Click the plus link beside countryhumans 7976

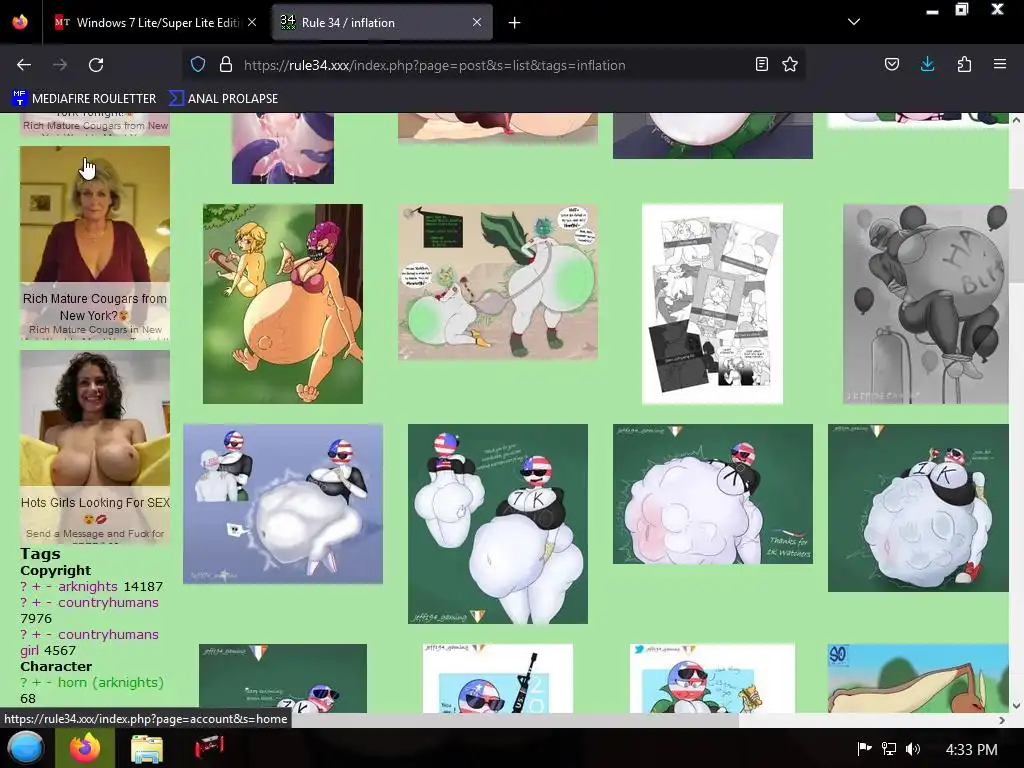point(37,603)
